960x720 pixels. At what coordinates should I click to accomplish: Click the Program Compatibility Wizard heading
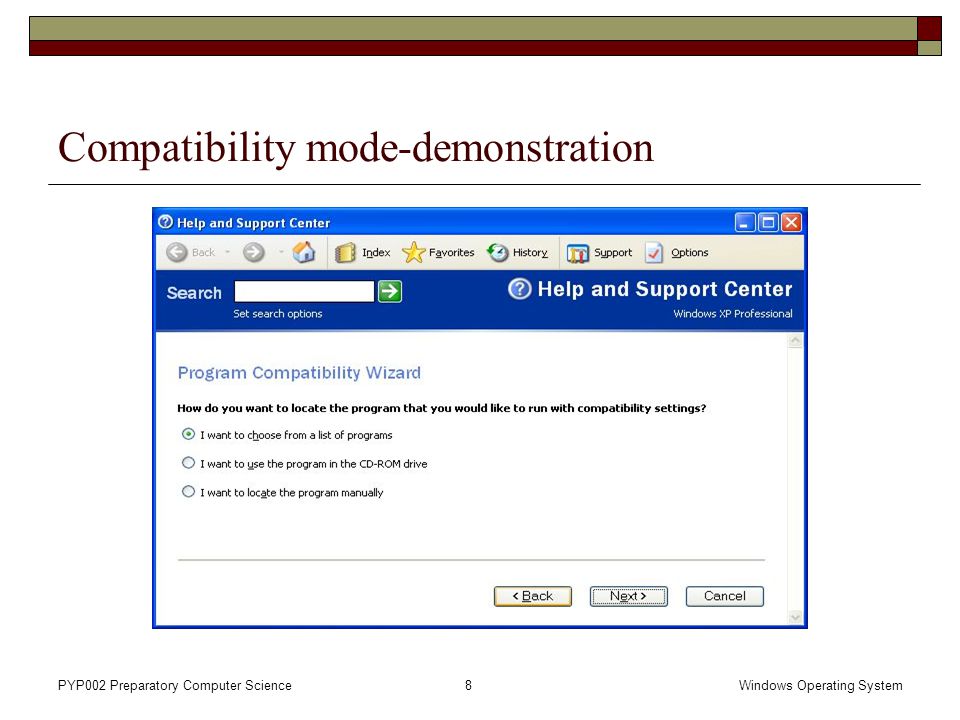point(299,373)
